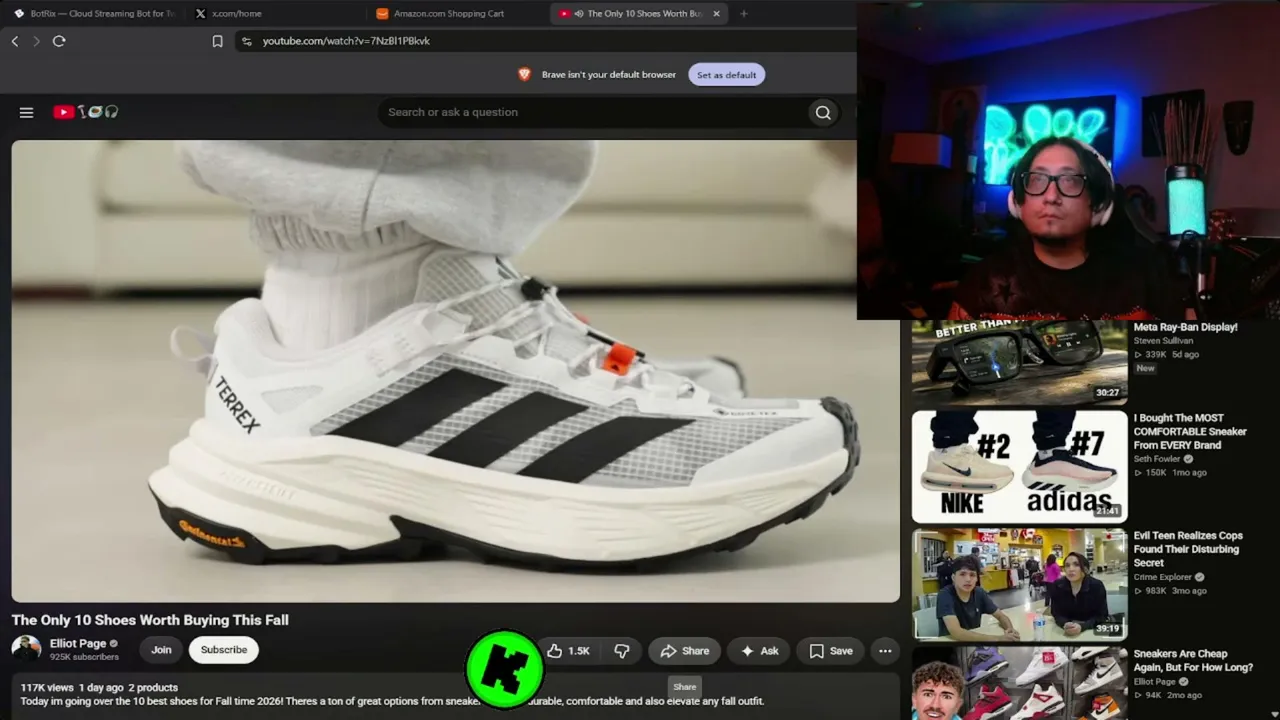This screenshot has height=720, width=1280.
Task: Open Elliot Page channel name link
Action: point(78,644)
